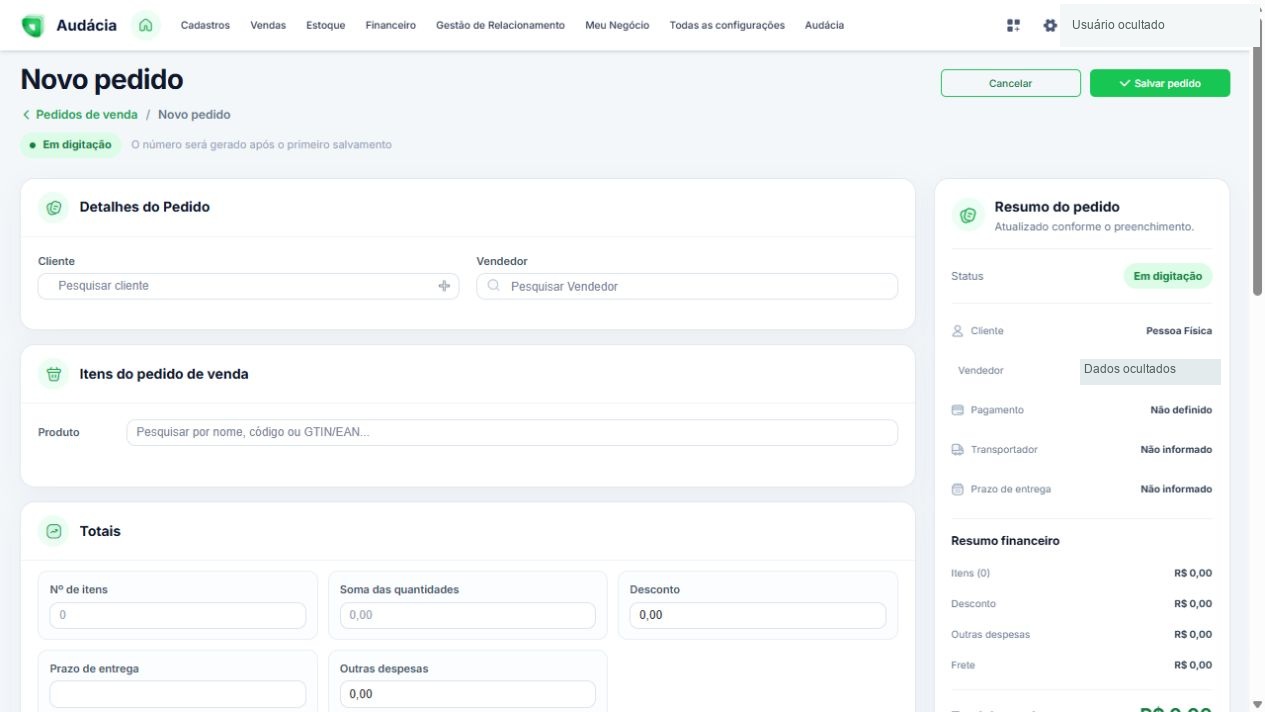Click the Resumo do pedido header icon
This screenshot has width=1265, height=712.
pyautogui.click(x=967, y=215)
